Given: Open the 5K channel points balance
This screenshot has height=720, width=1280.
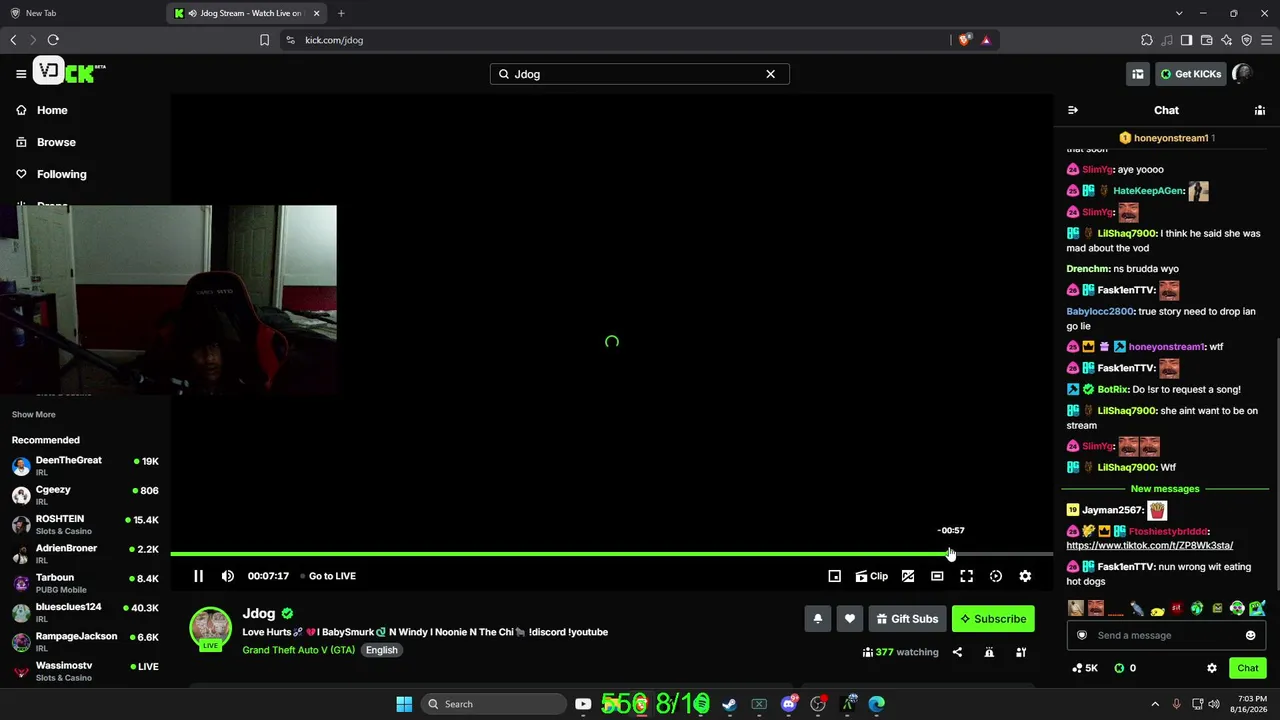Looking at the screenshot, I should [1085, 668].
